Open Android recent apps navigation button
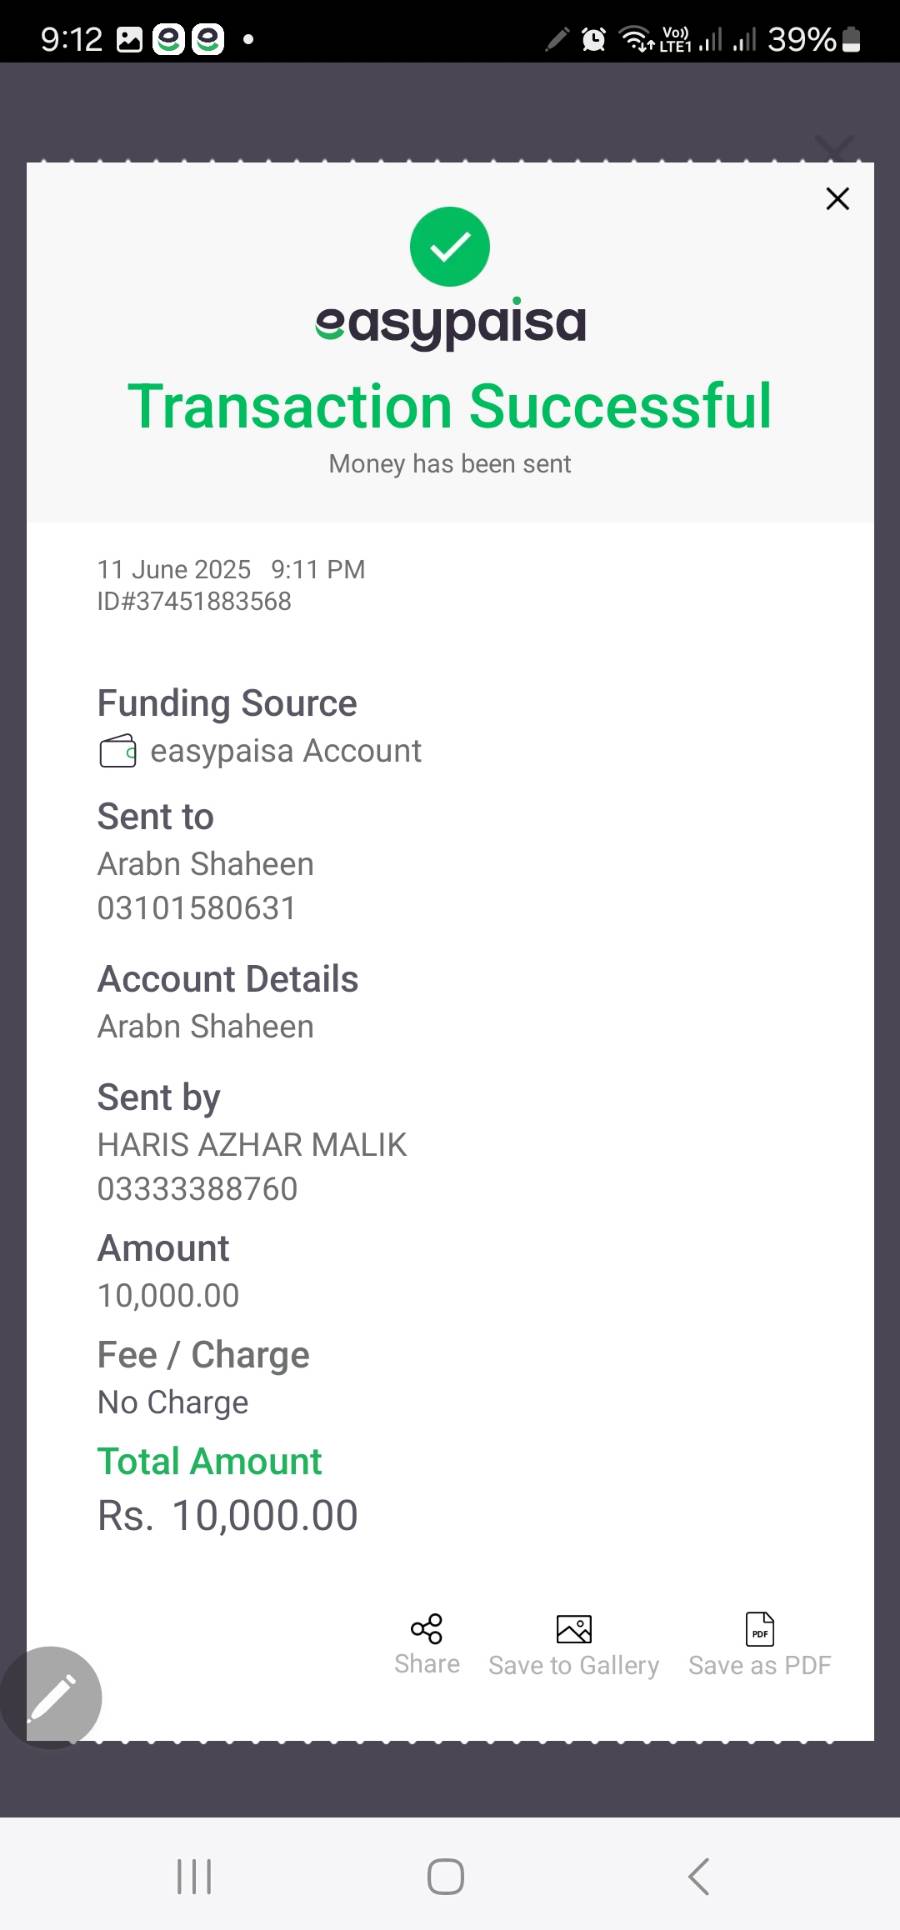The image size is (900, 1930). (194, 1876)
